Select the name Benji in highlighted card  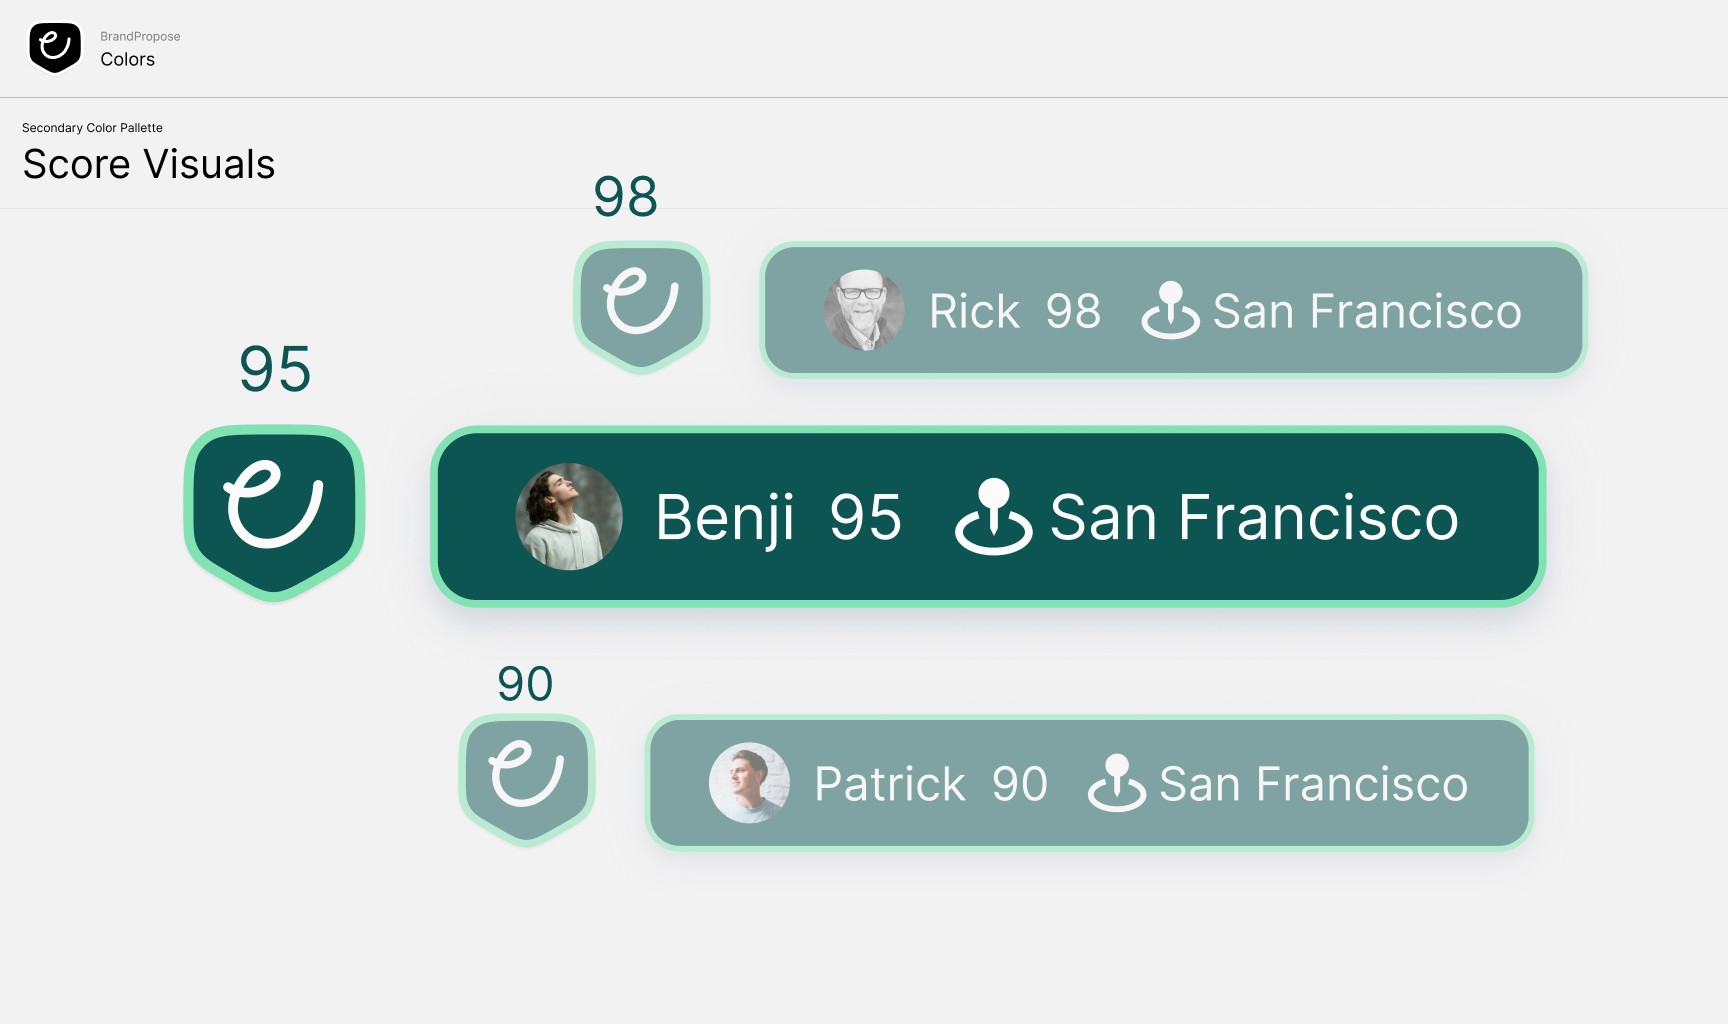click(x=725, y=518)
